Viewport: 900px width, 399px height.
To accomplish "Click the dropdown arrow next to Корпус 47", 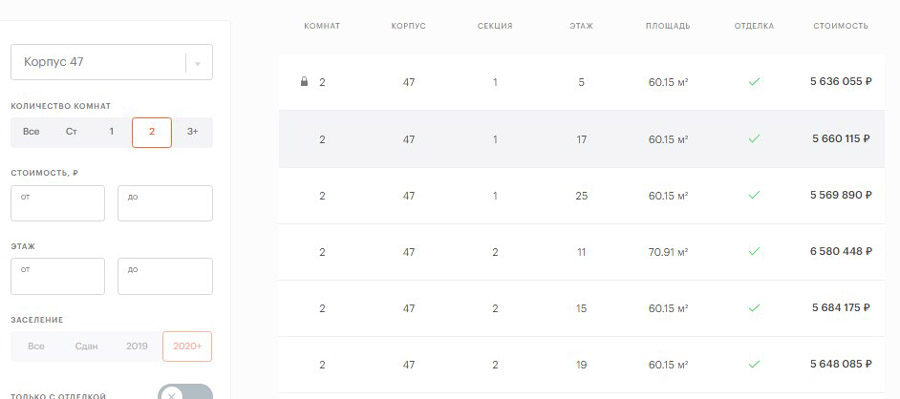I will pos(197,63).
